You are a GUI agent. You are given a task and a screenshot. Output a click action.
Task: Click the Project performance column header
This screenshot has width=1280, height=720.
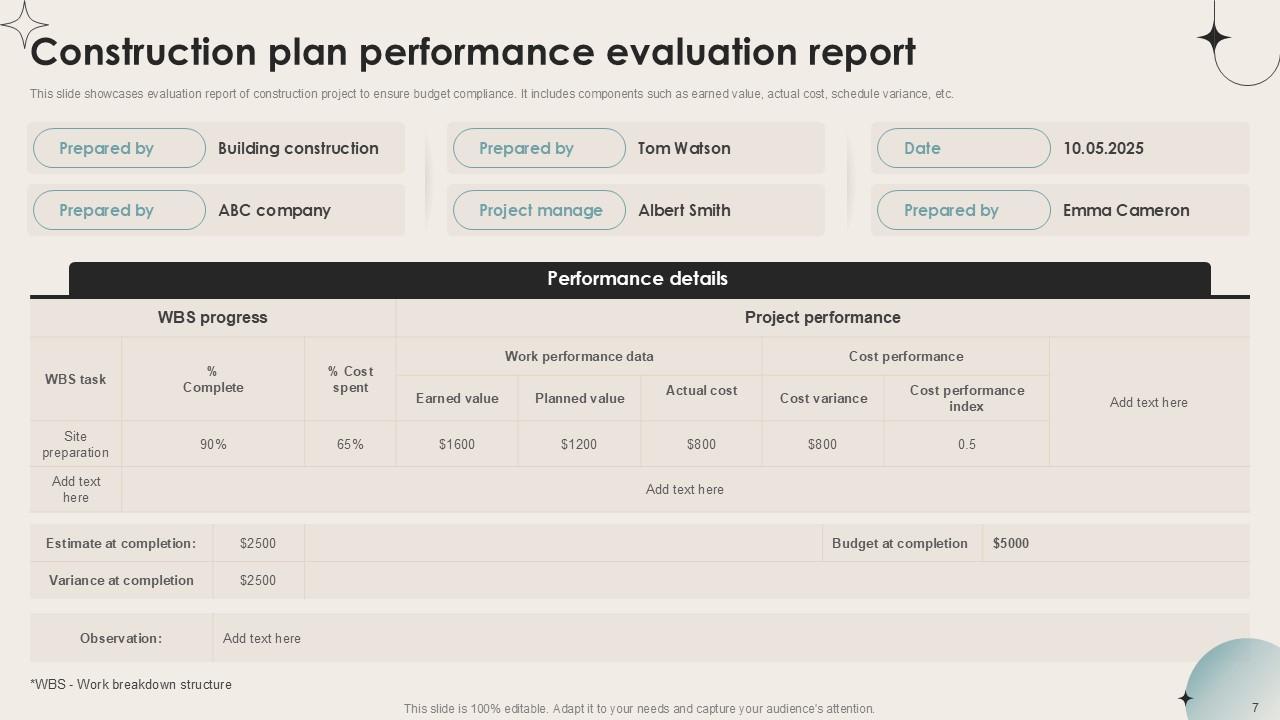click(822, 318)
